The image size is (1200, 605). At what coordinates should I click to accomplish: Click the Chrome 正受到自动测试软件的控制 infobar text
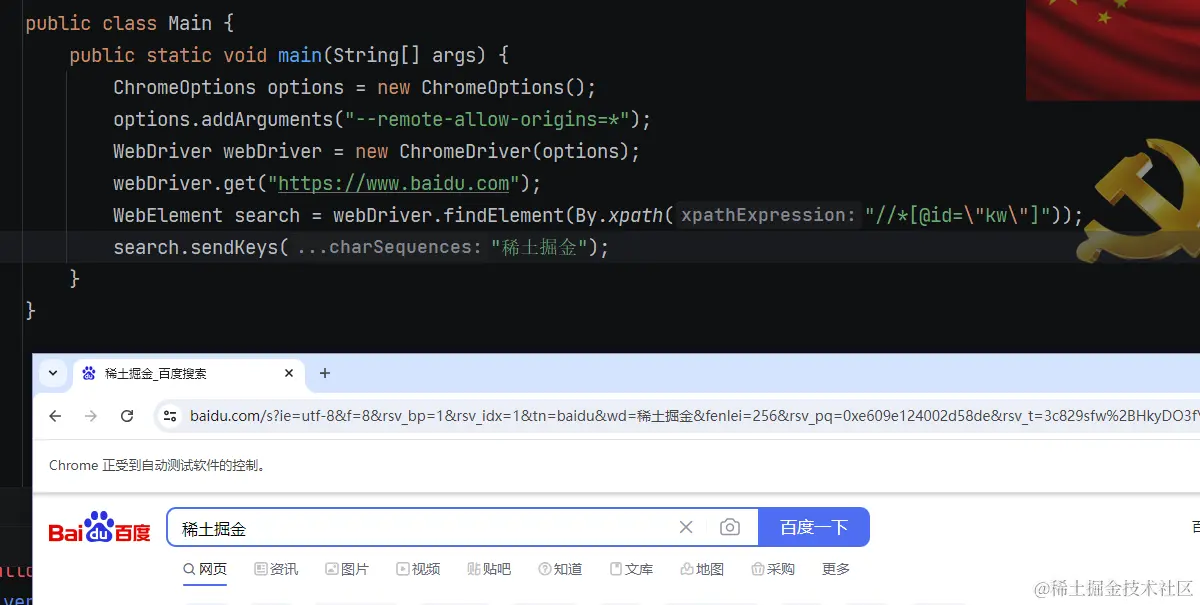[157, 465]
